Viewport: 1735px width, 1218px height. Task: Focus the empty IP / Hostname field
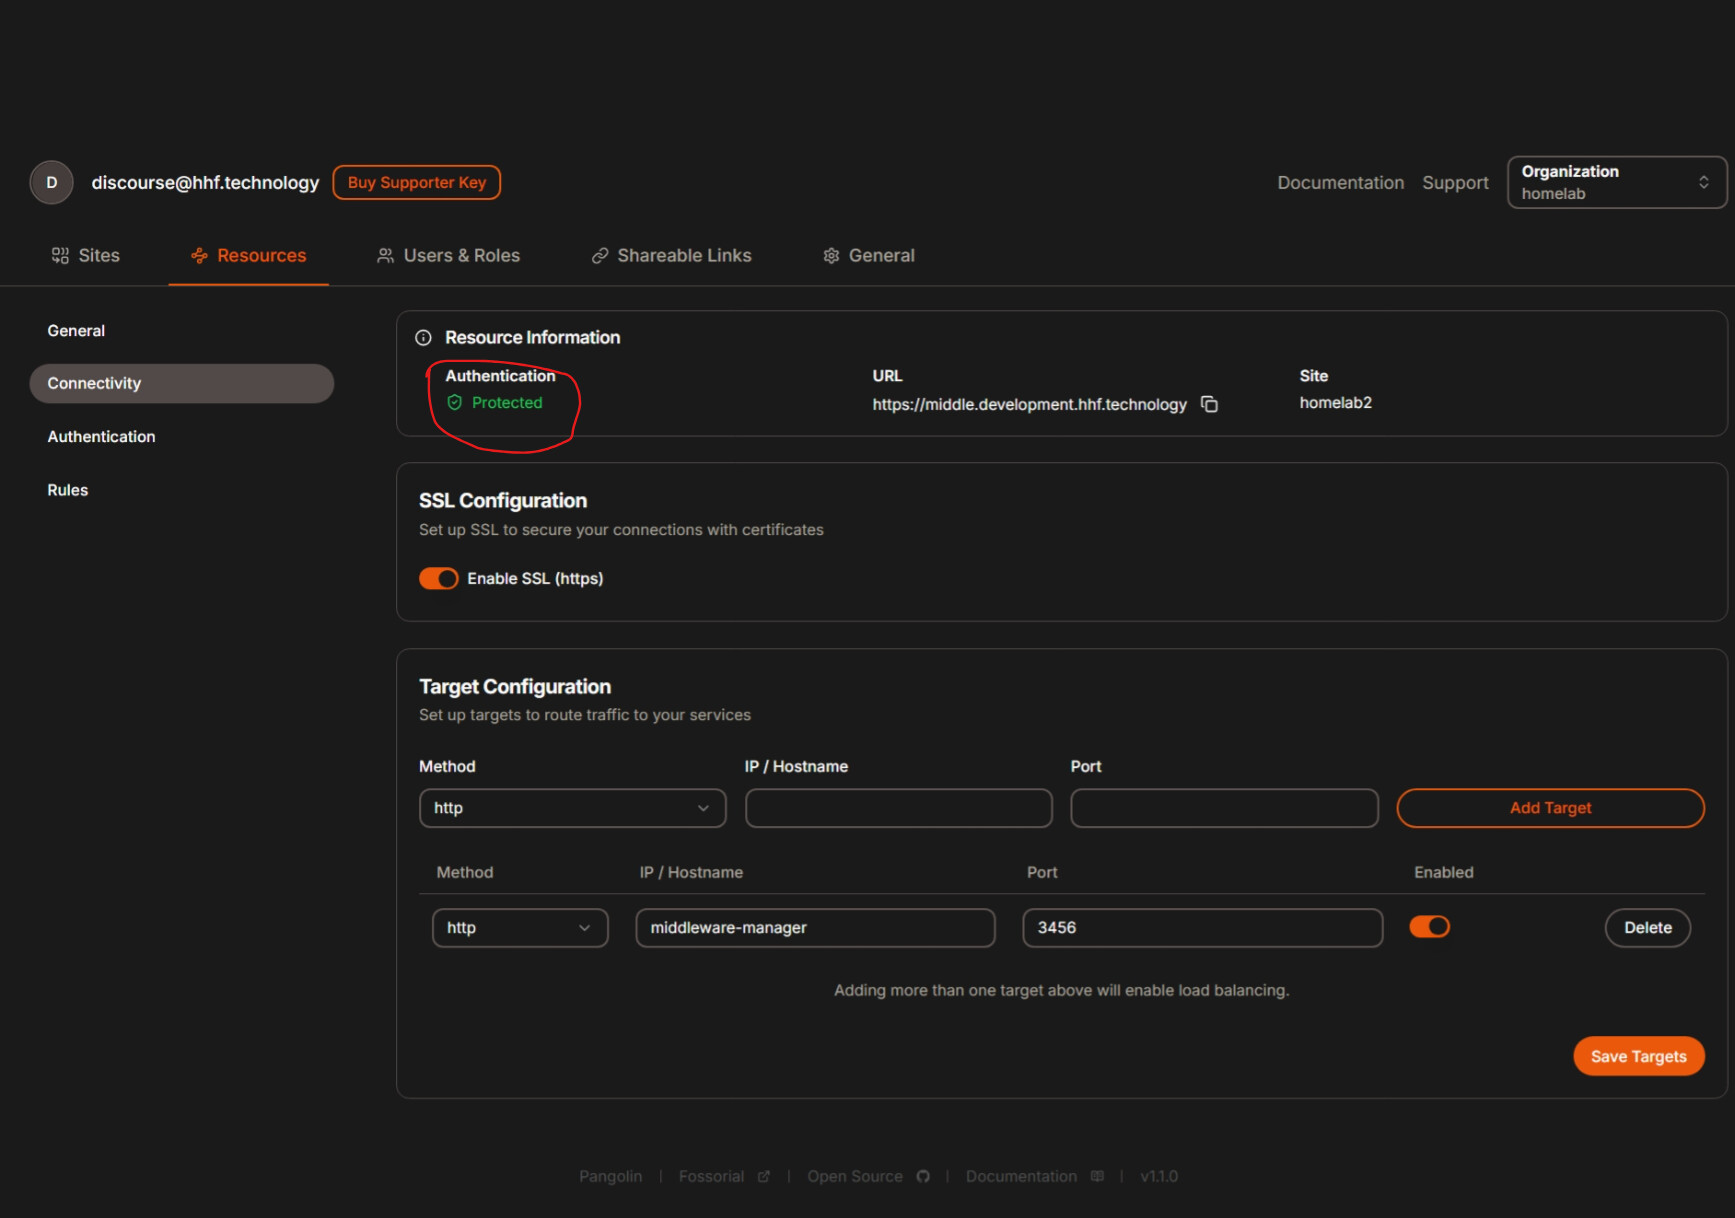pos(898,808)
